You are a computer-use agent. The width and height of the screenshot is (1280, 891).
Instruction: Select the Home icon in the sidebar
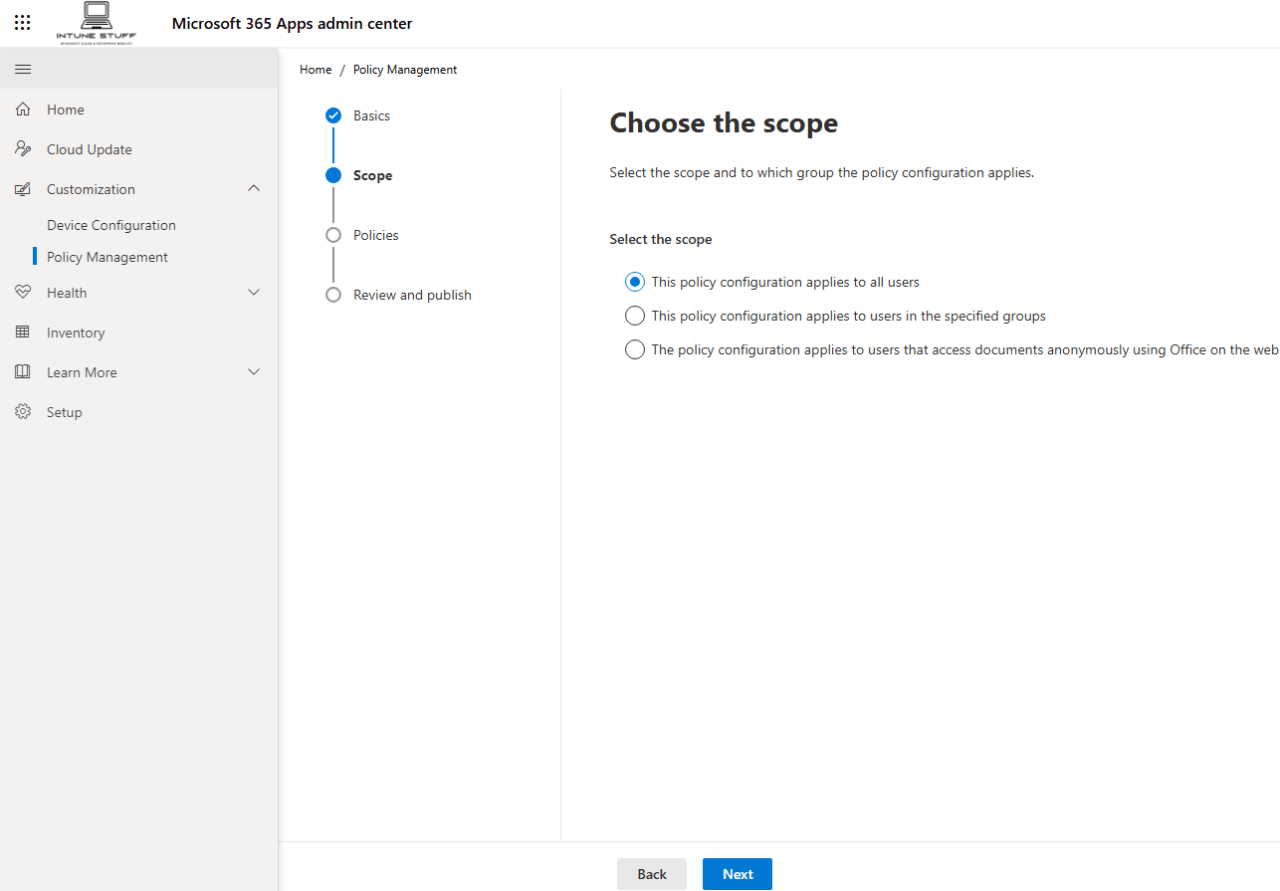pyautogui.click(x=21, y=109)
